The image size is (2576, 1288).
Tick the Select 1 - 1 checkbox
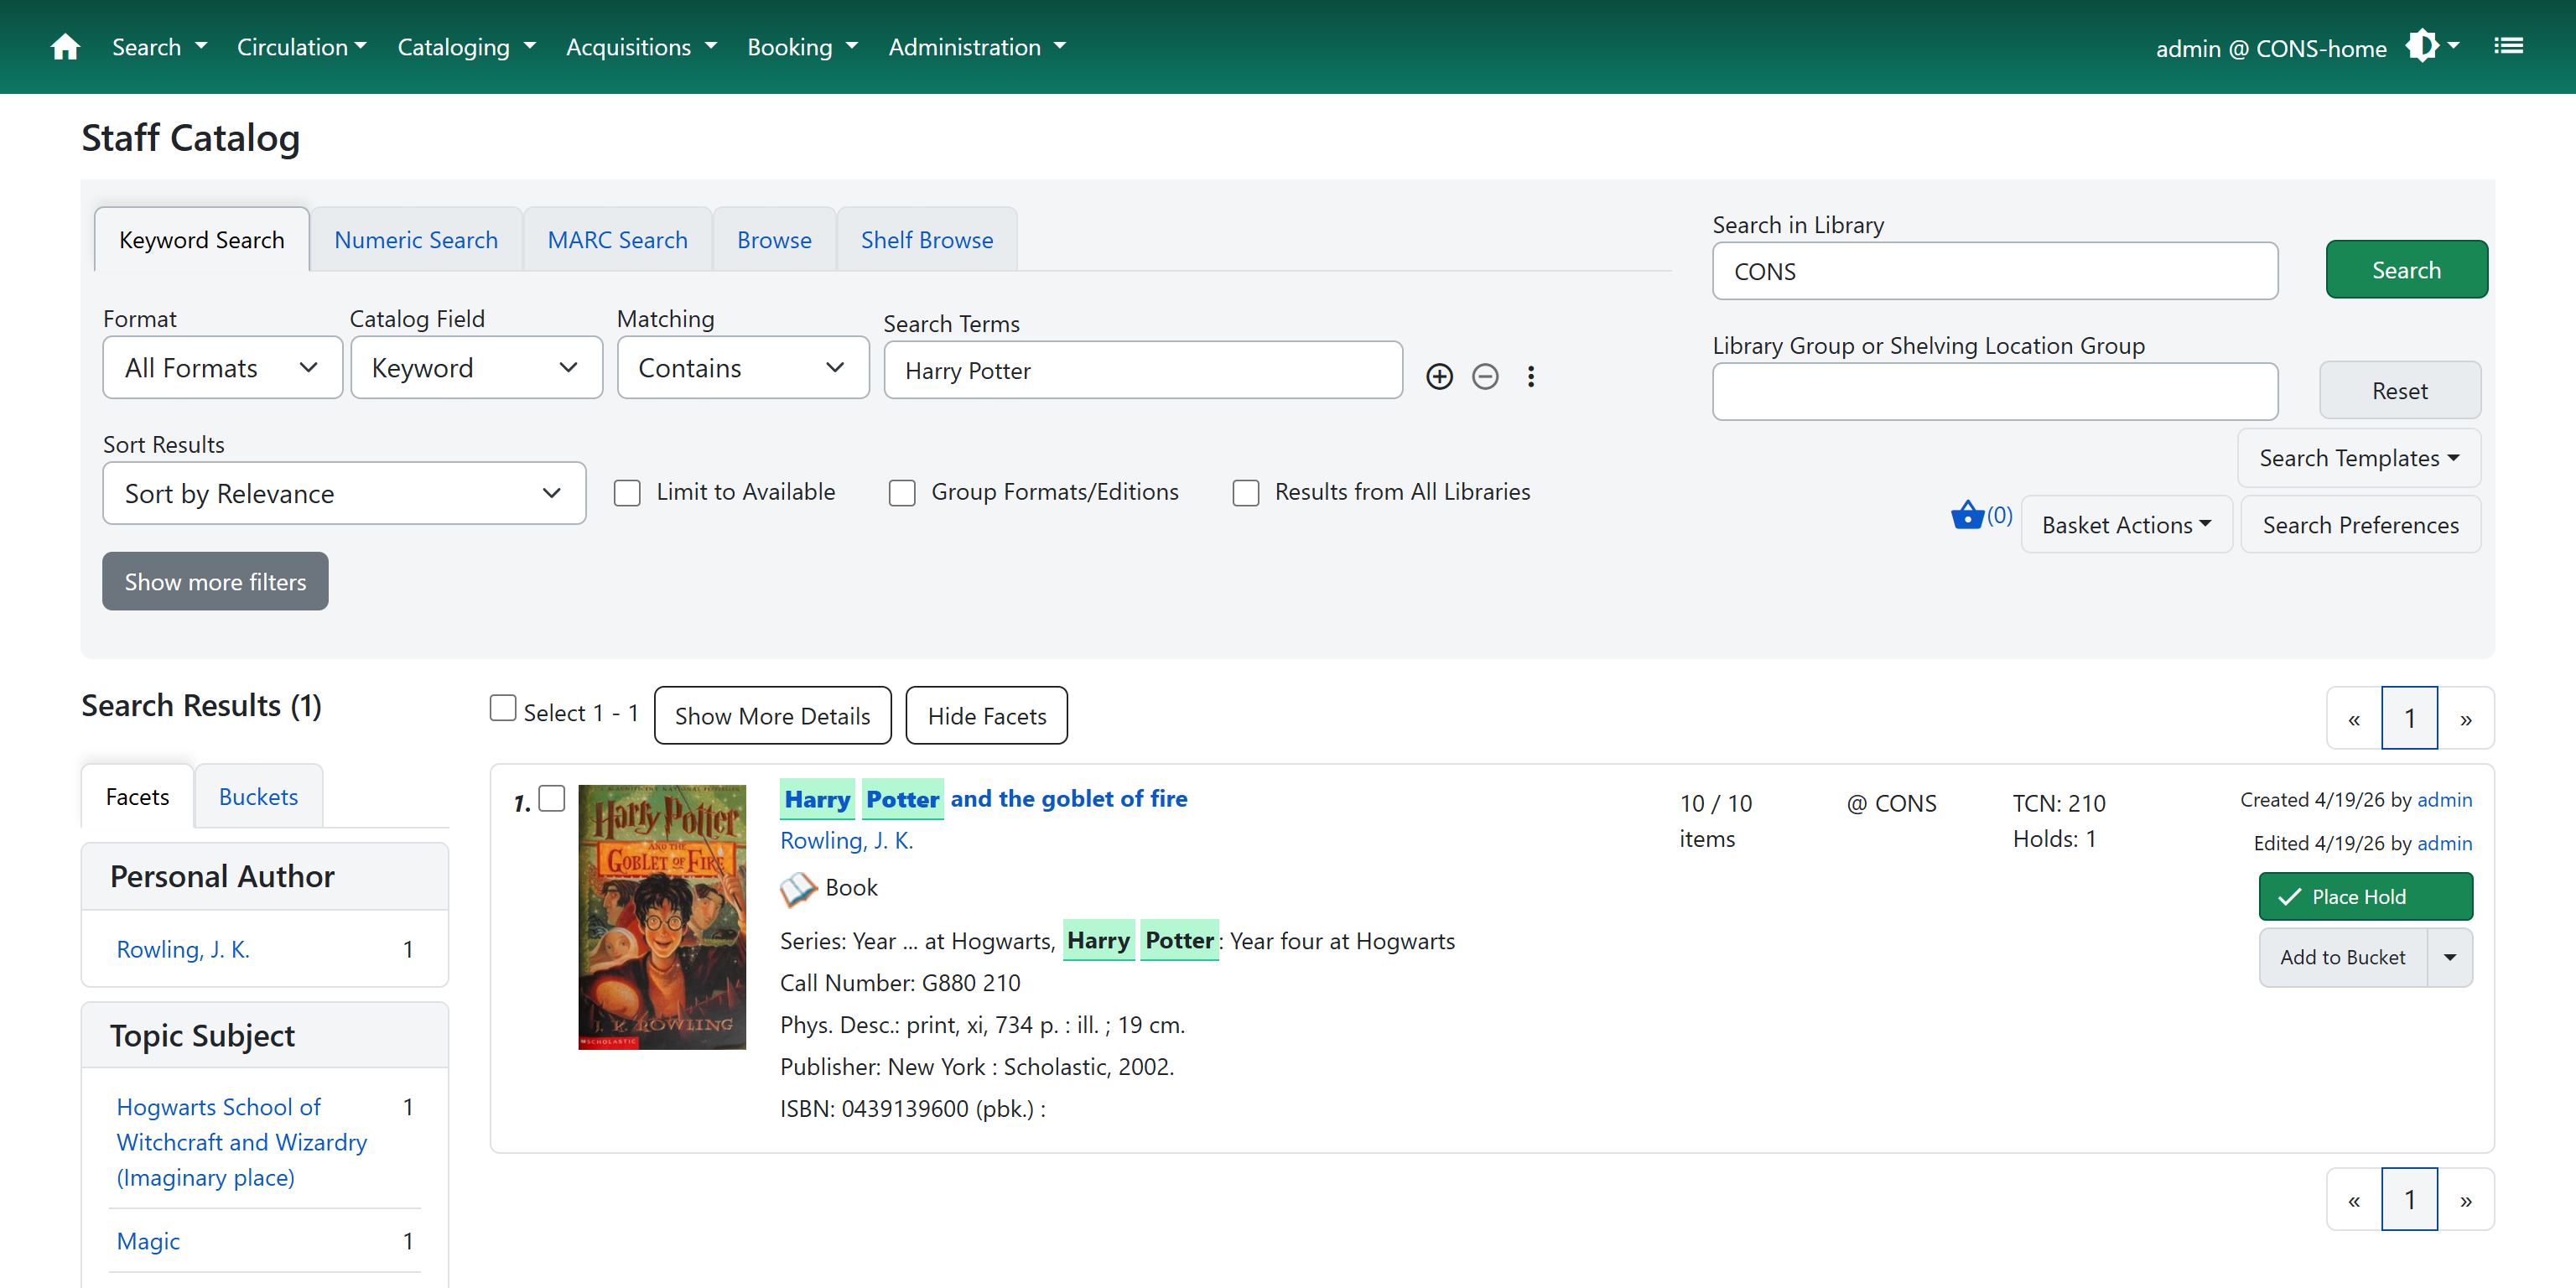tap(503, 708)
